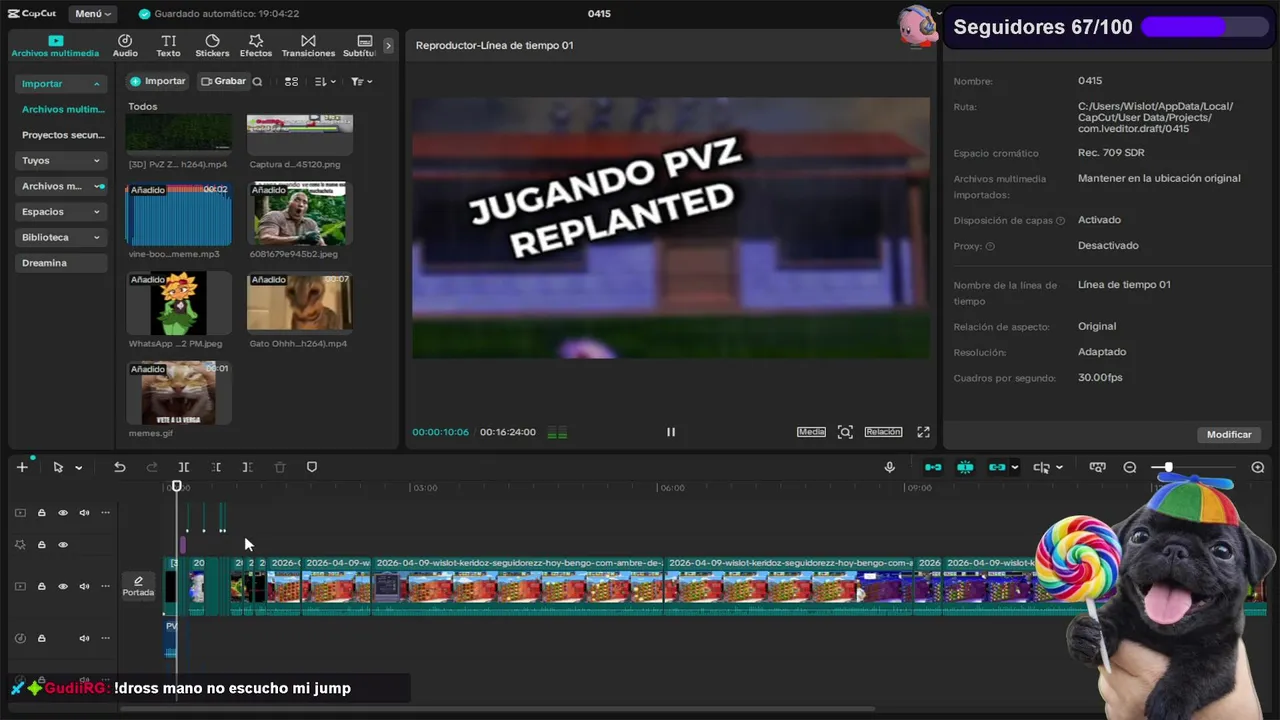Open the Texto panel
Viewport: 1280px width, 720px height.
pos(168,46)
